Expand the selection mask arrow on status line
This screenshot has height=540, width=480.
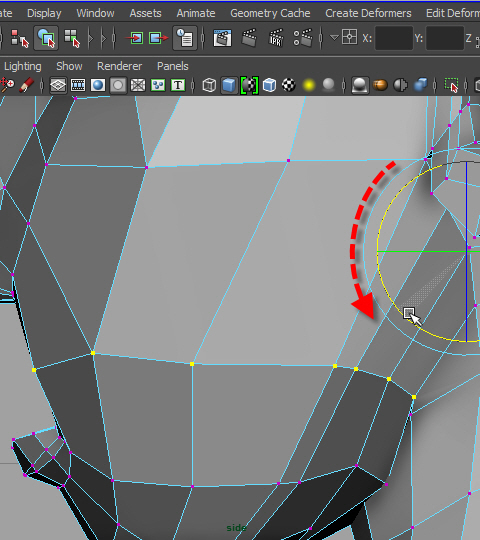tap(91, 38)
